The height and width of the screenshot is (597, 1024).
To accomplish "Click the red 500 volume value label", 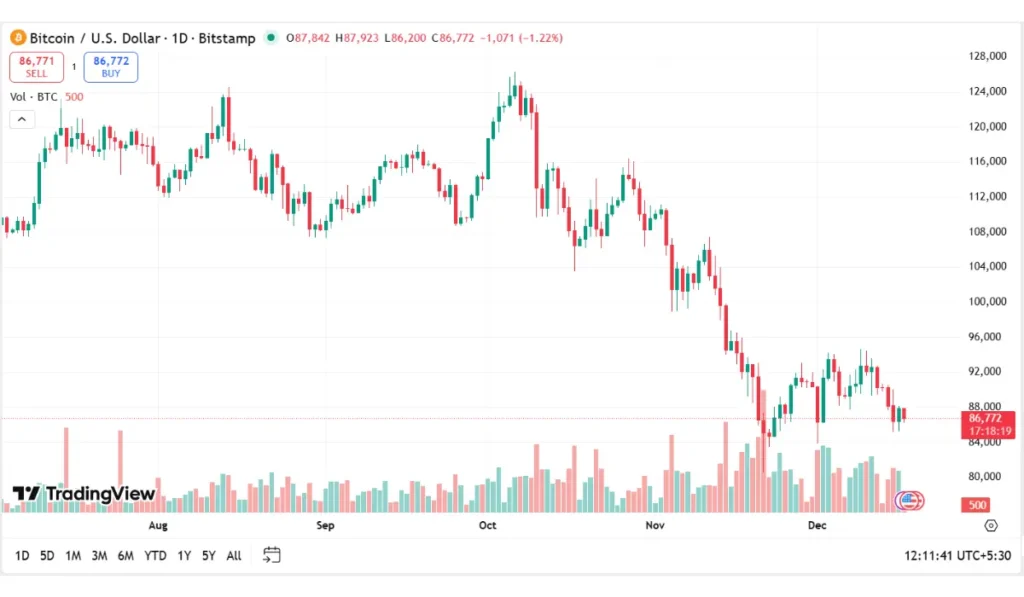I will [975, 505].
